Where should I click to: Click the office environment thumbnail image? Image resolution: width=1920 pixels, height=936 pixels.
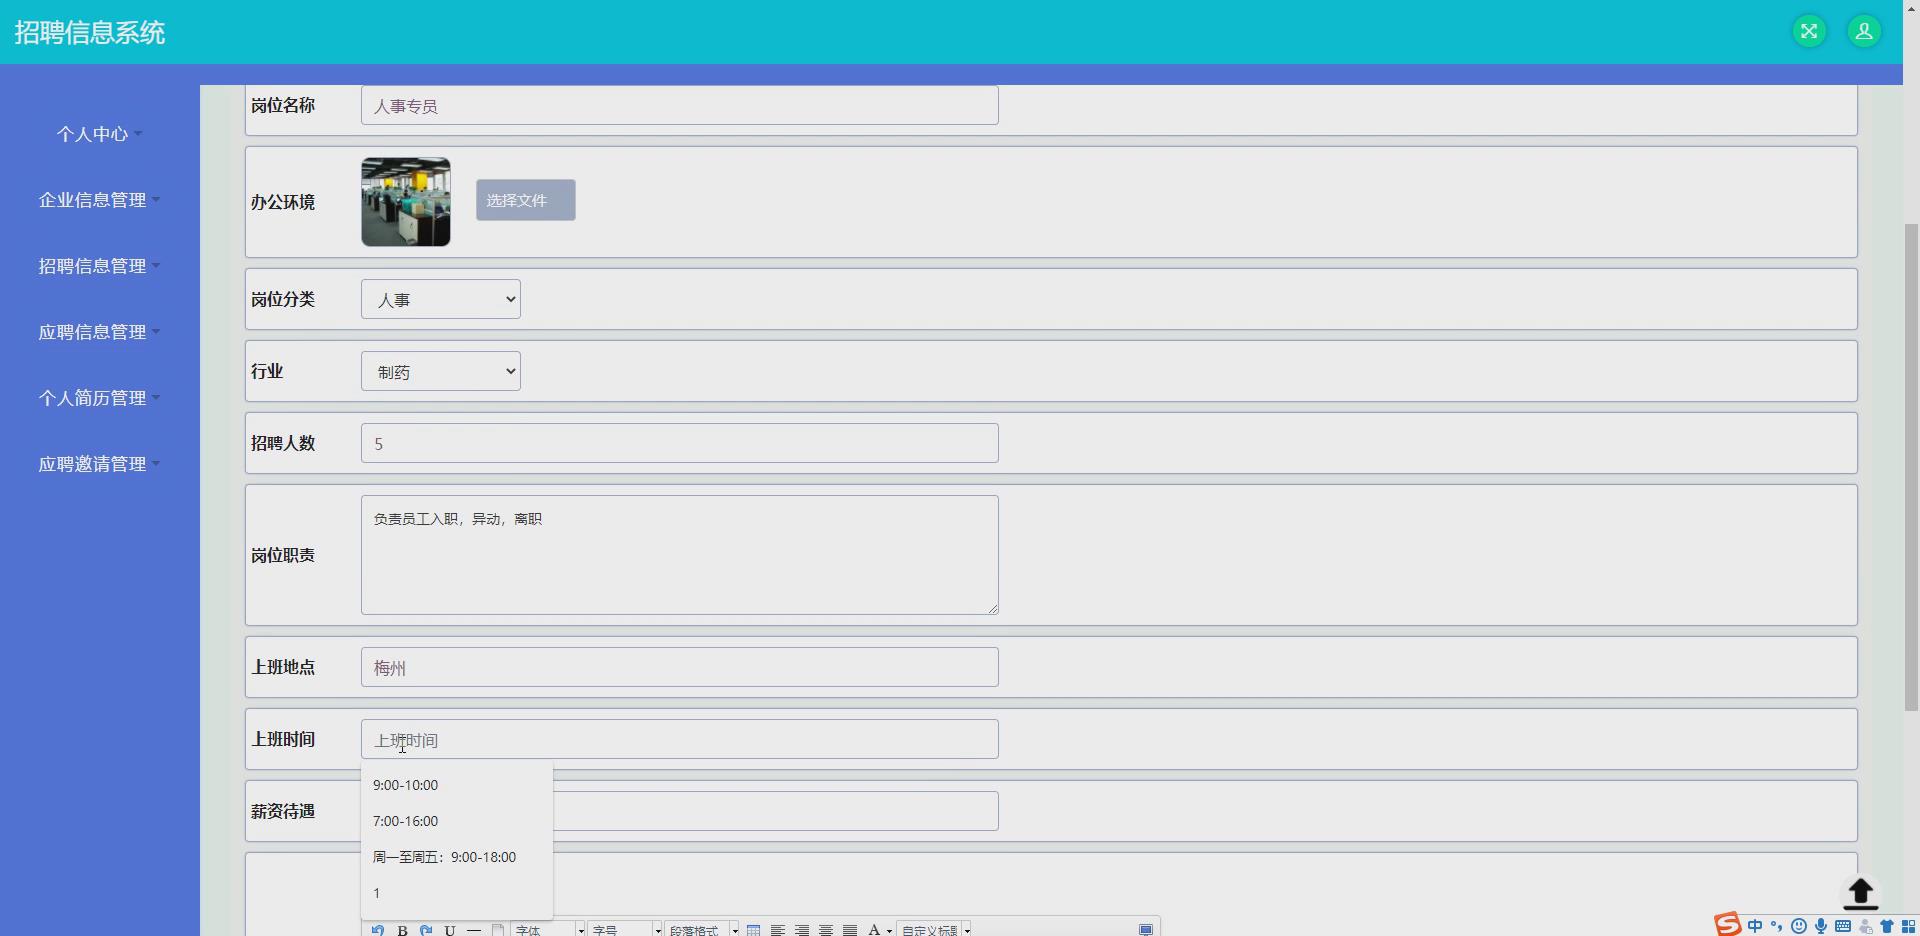click(x=406, y=202)
